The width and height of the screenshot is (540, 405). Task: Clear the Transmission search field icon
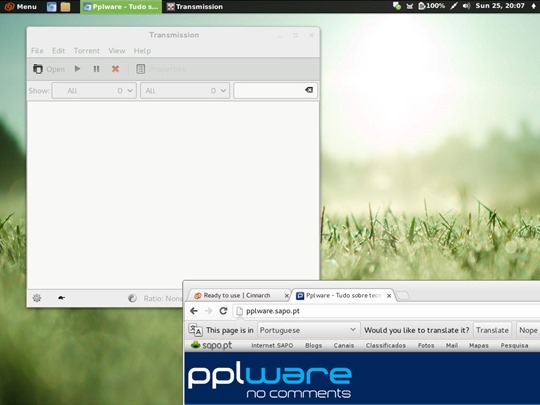(x=309, y=90)
